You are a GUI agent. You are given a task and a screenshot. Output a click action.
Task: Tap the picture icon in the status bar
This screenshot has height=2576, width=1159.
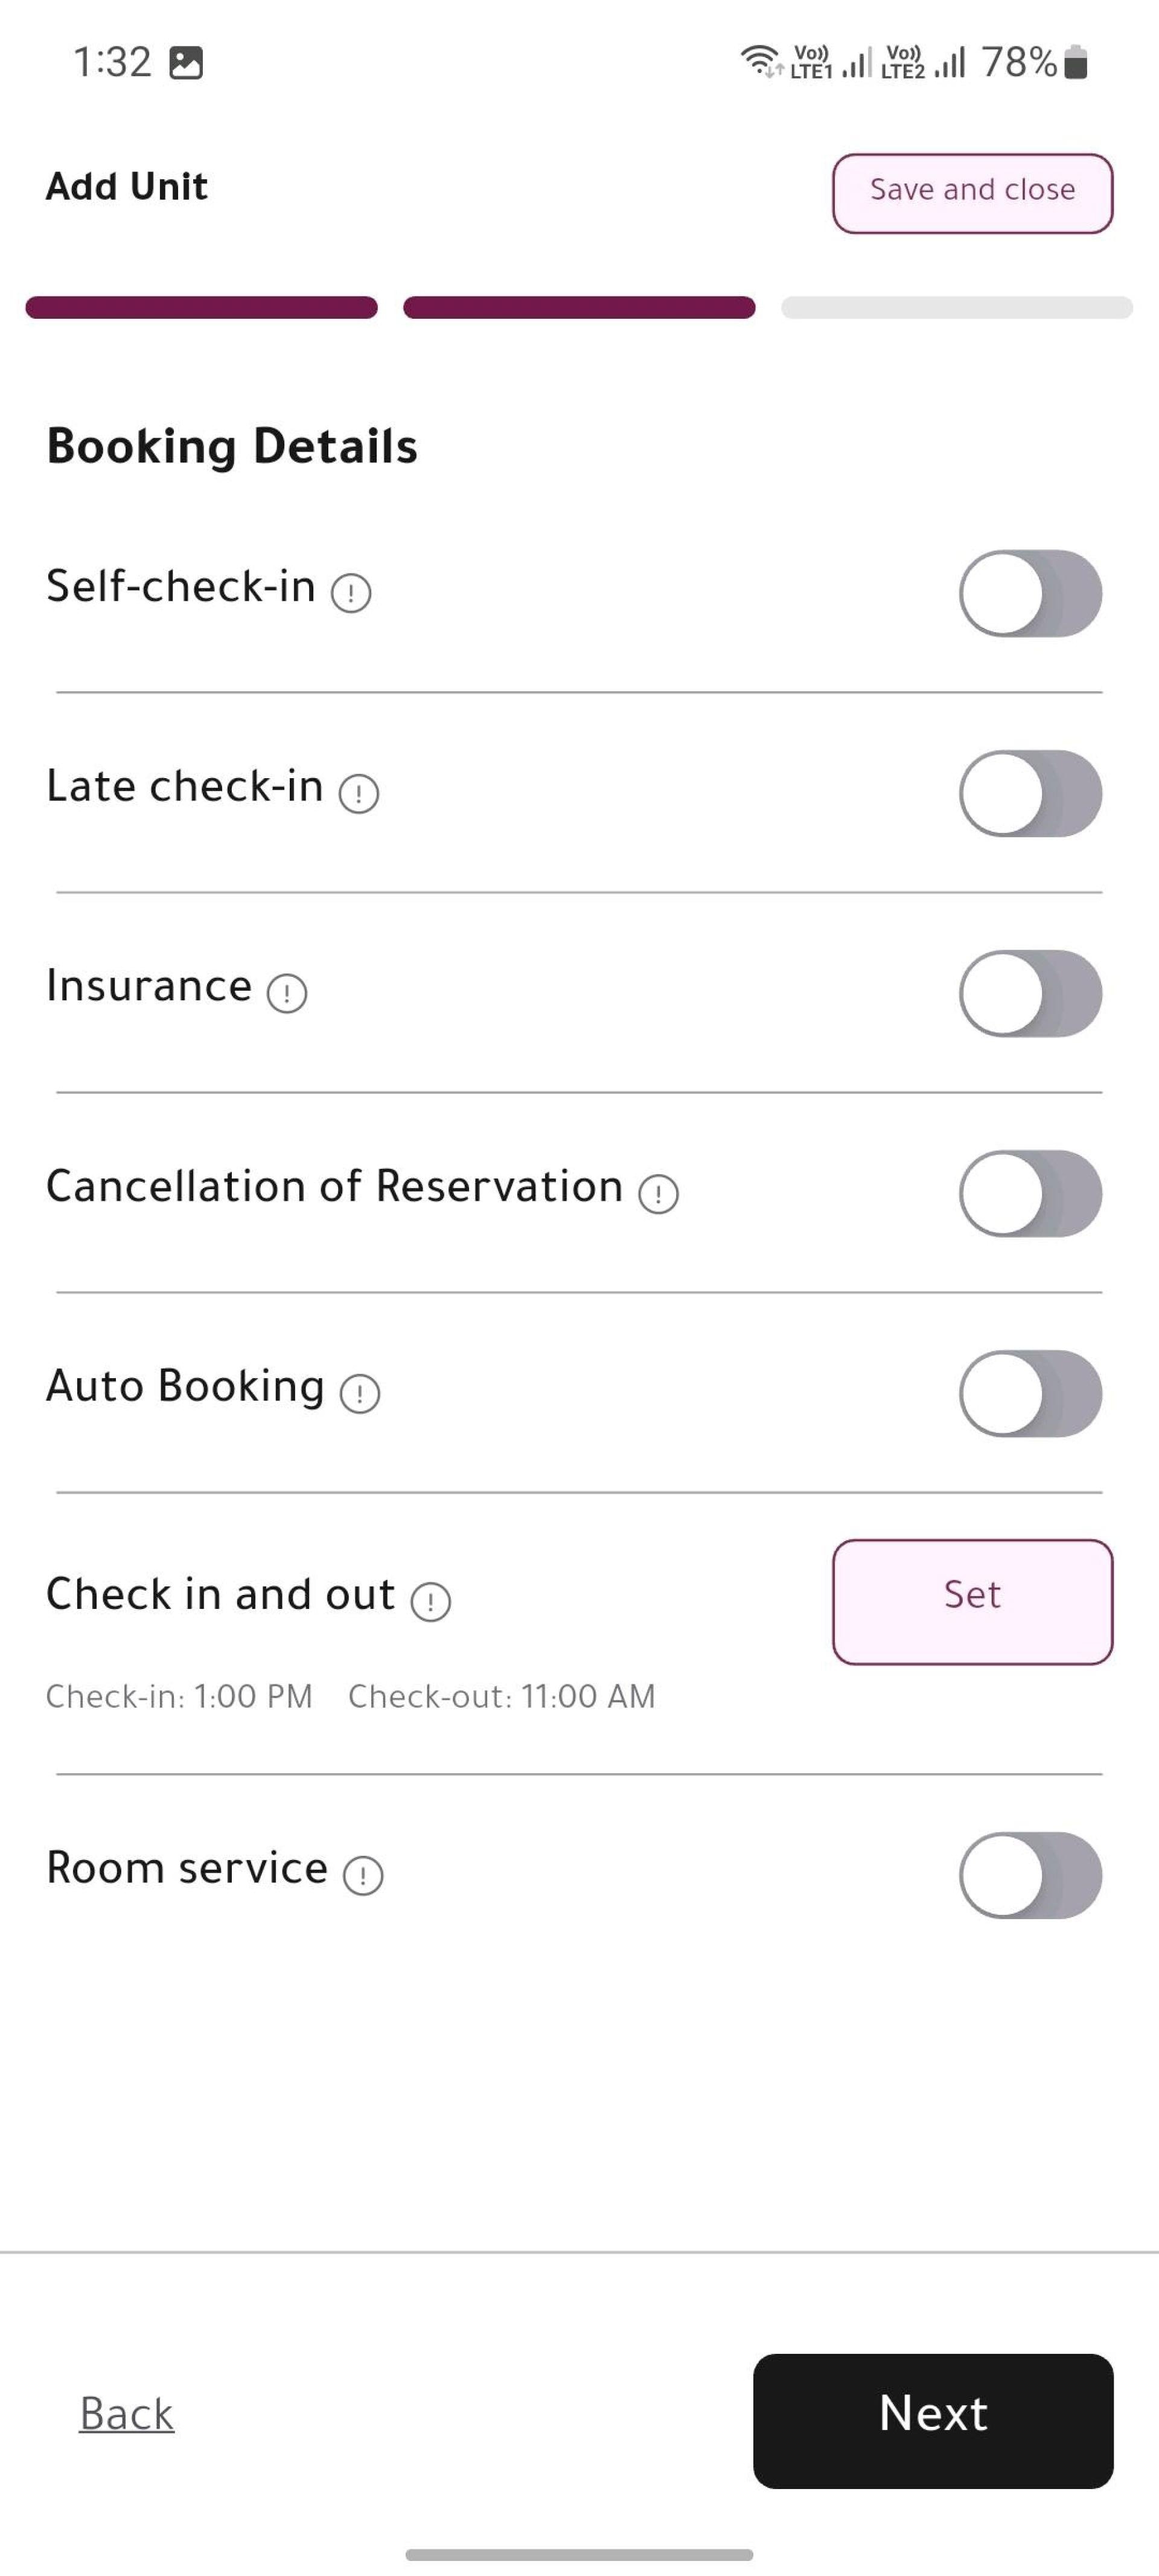[186, 63]
